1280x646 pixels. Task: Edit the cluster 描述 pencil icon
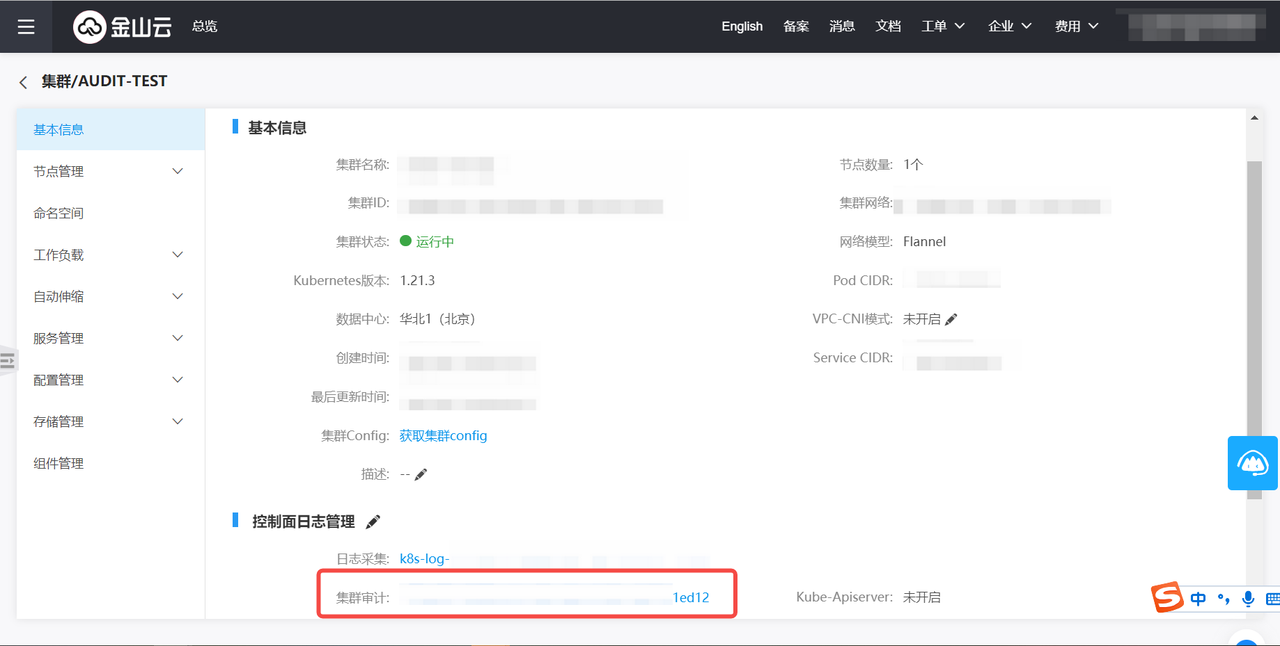[x=421, y=474]
